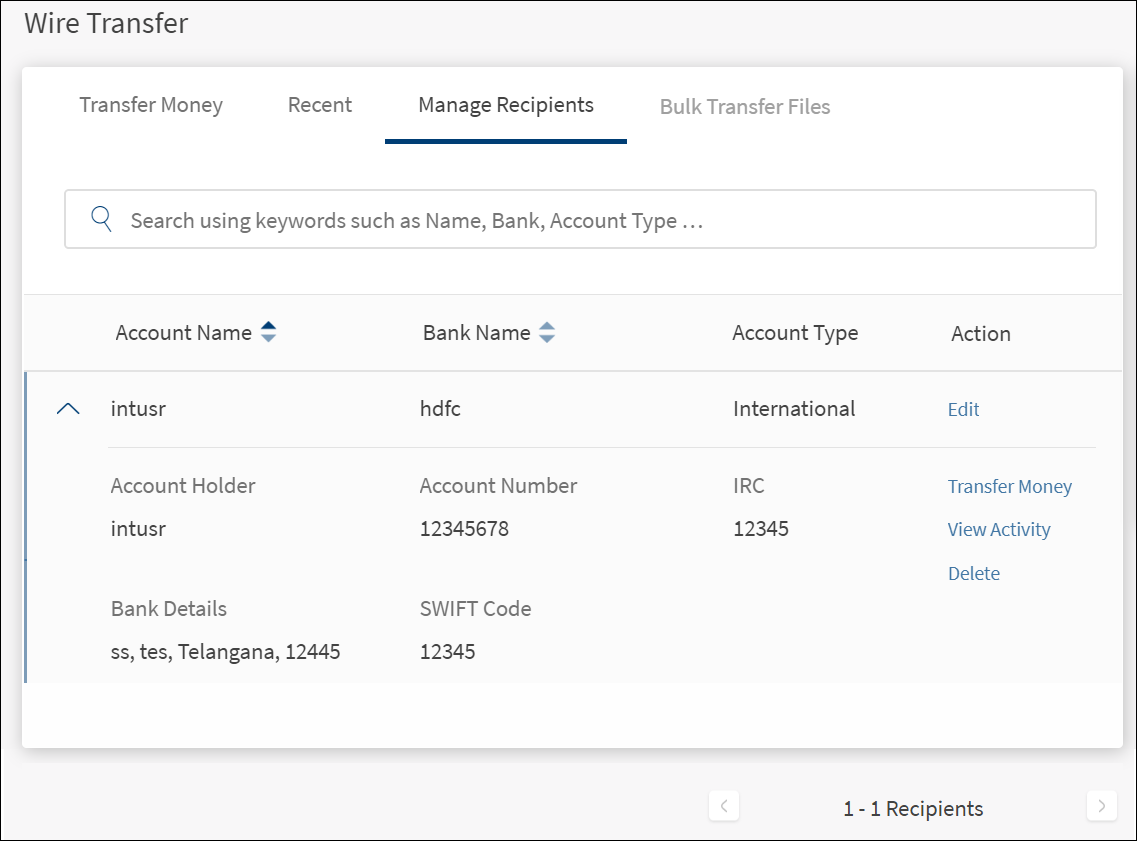This screenshot has height=841, width=1137.
Task: Open the Bulk Transfer Files tab
Action: point(745,107)
